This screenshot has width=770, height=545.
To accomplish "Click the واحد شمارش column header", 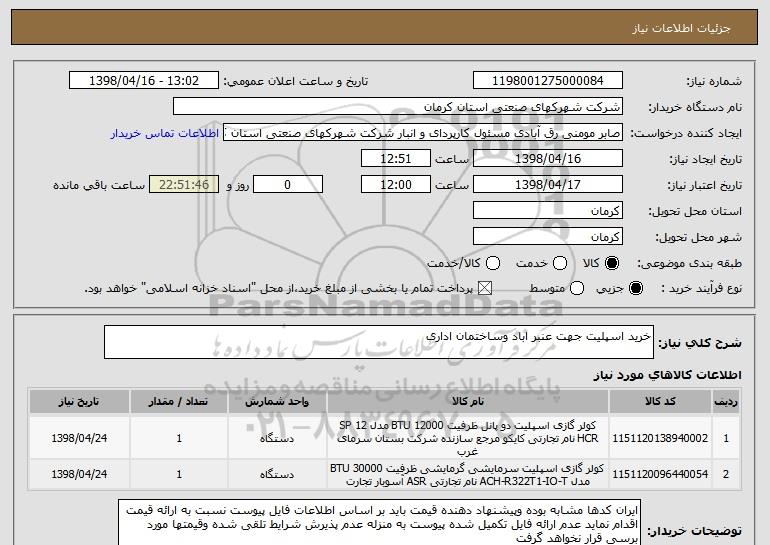I will 277,402.
